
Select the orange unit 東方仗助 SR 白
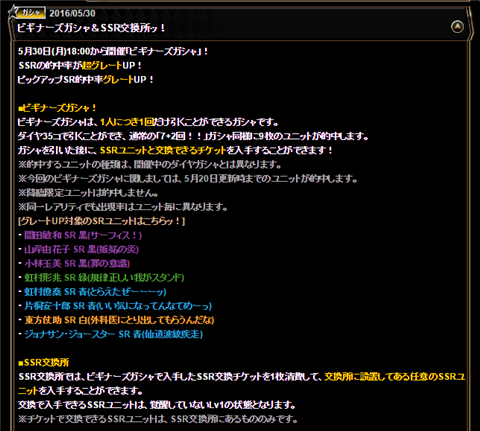point(119,320)
